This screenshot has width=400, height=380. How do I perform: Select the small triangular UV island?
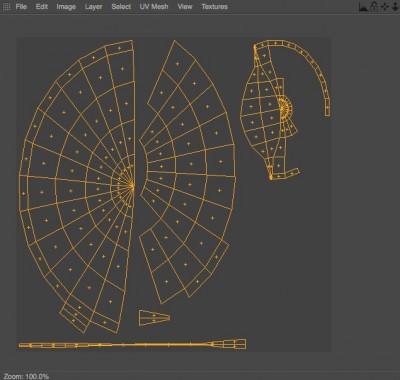[154, 318]
